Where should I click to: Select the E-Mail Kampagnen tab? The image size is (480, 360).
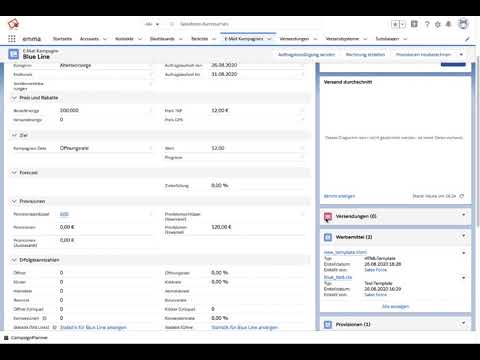pyautogui.click(x=244, y=39)
